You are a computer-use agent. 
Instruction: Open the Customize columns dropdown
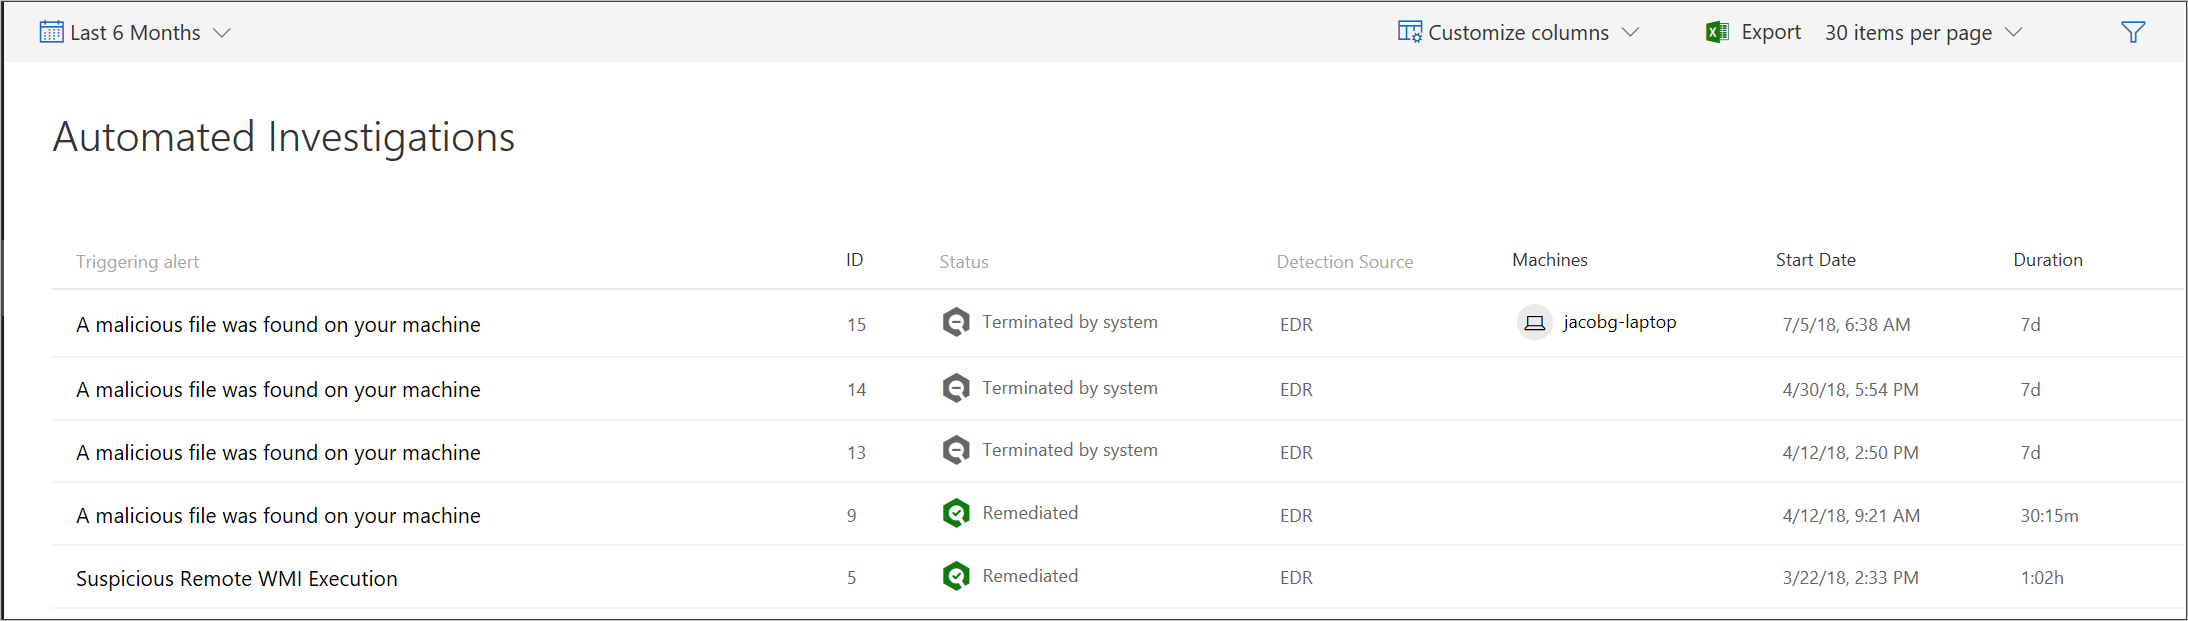pyautogui.click(x=1630, y=32)
